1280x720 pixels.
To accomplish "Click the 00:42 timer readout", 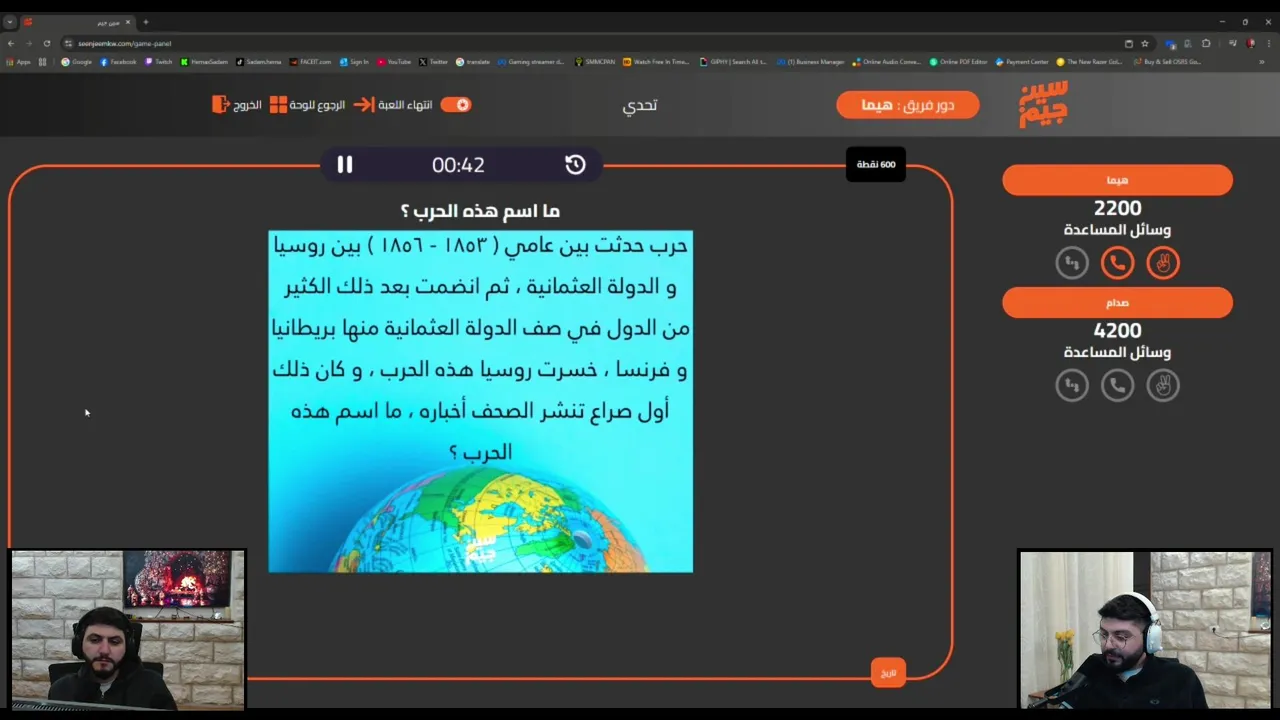I will pyautogui.click(x=458, y=165).
